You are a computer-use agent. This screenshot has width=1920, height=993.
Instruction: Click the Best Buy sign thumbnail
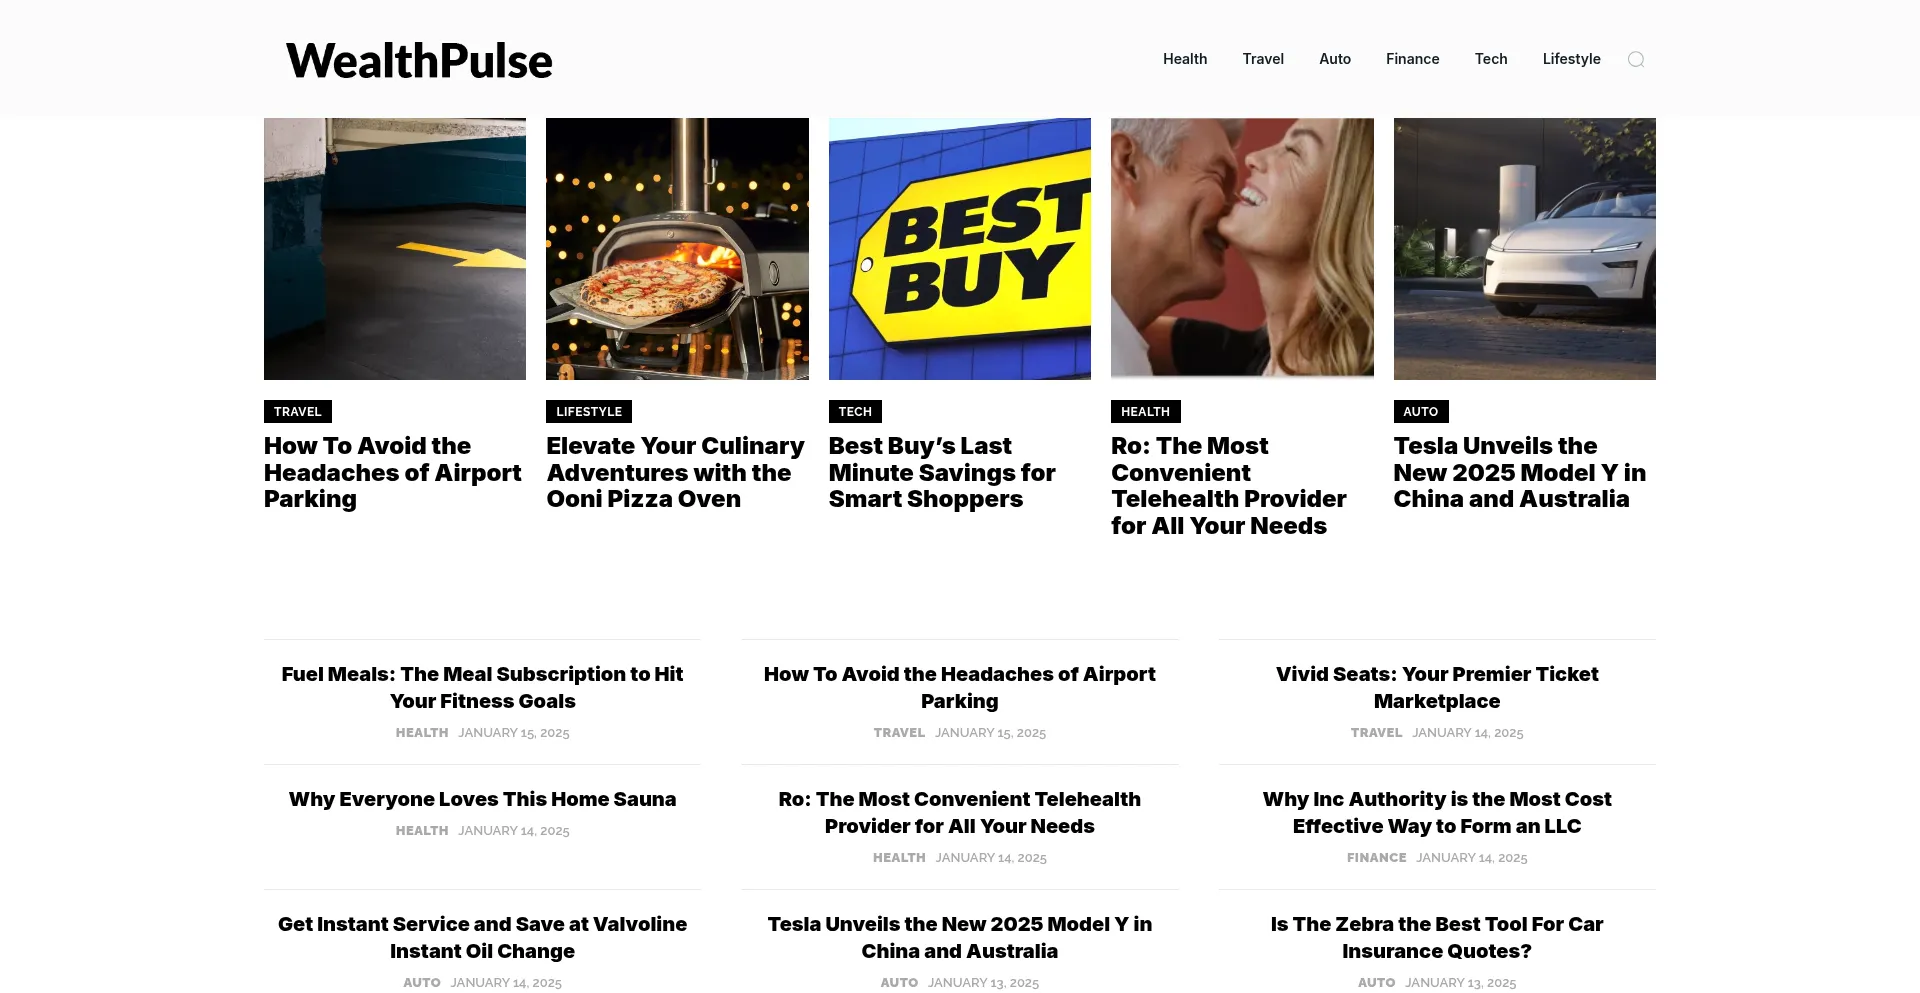coord(959,249)
